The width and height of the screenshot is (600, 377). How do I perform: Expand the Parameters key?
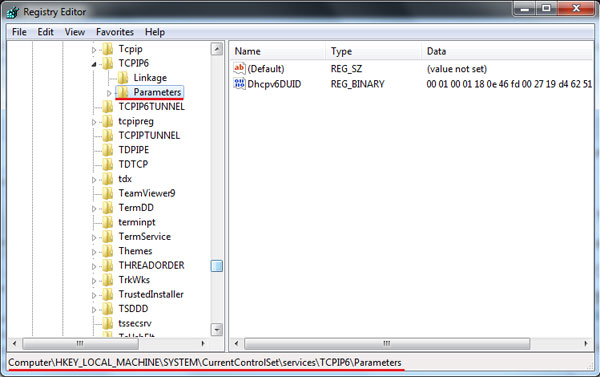[109, 93]
